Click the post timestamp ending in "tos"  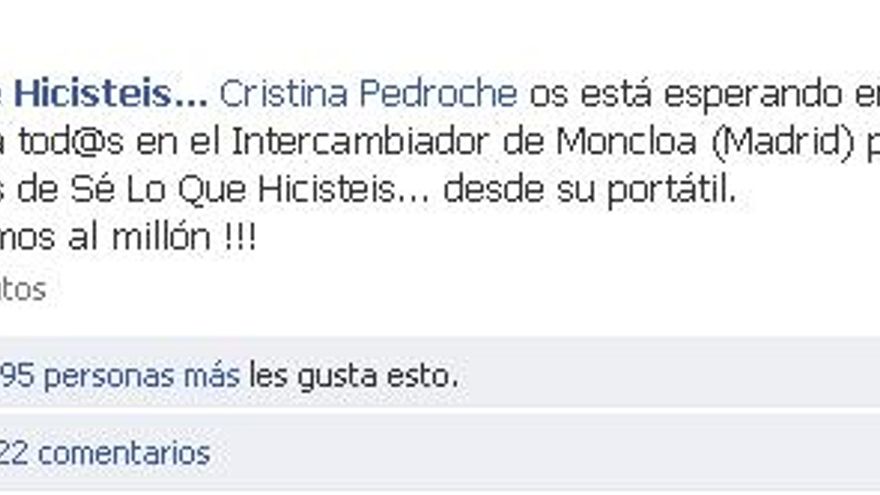tap(22, 290)
